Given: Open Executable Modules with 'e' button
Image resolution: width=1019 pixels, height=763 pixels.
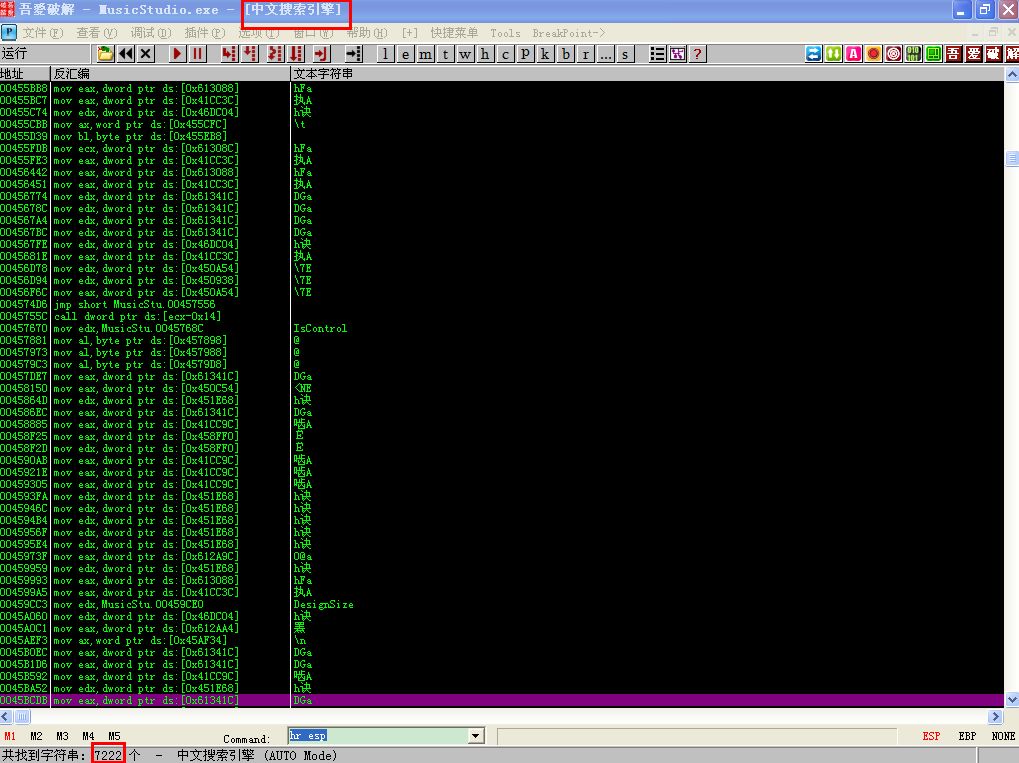Looking at the screenshot, I should click(x=406, y=54).
